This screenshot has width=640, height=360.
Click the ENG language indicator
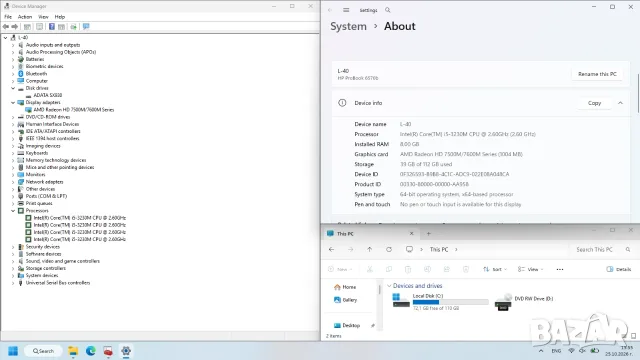[x=556, y=351]
